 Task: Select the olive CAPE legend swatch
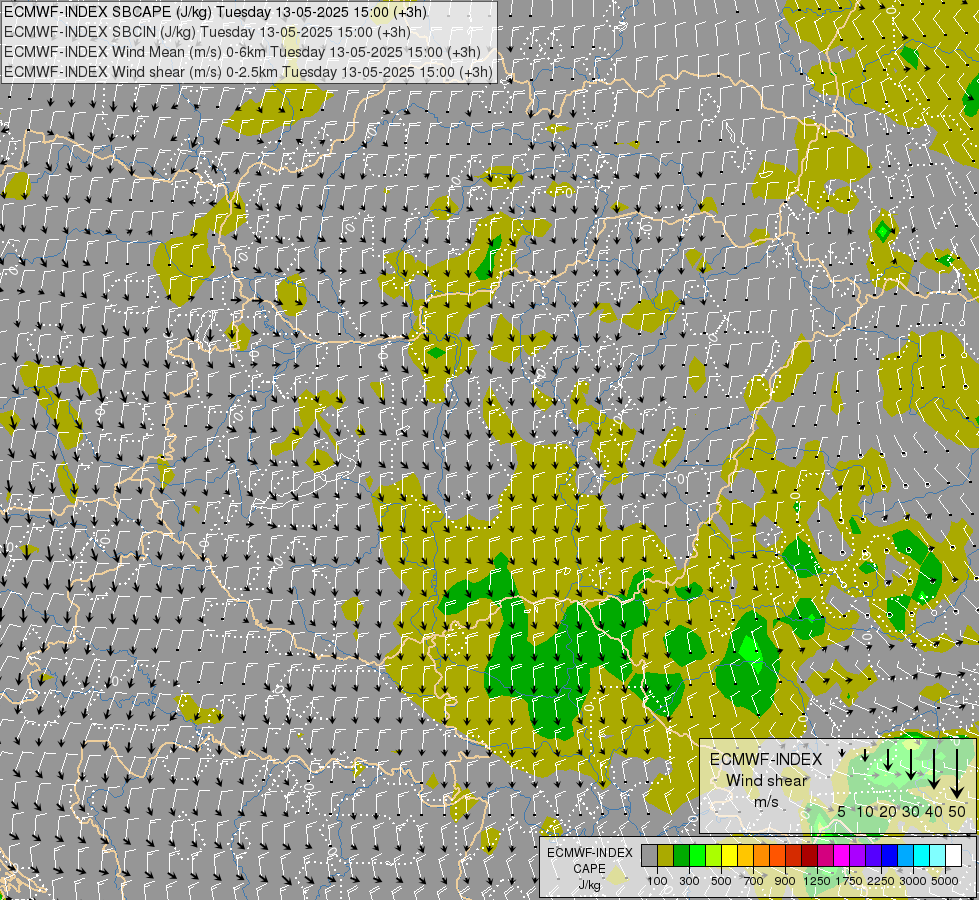666,856
